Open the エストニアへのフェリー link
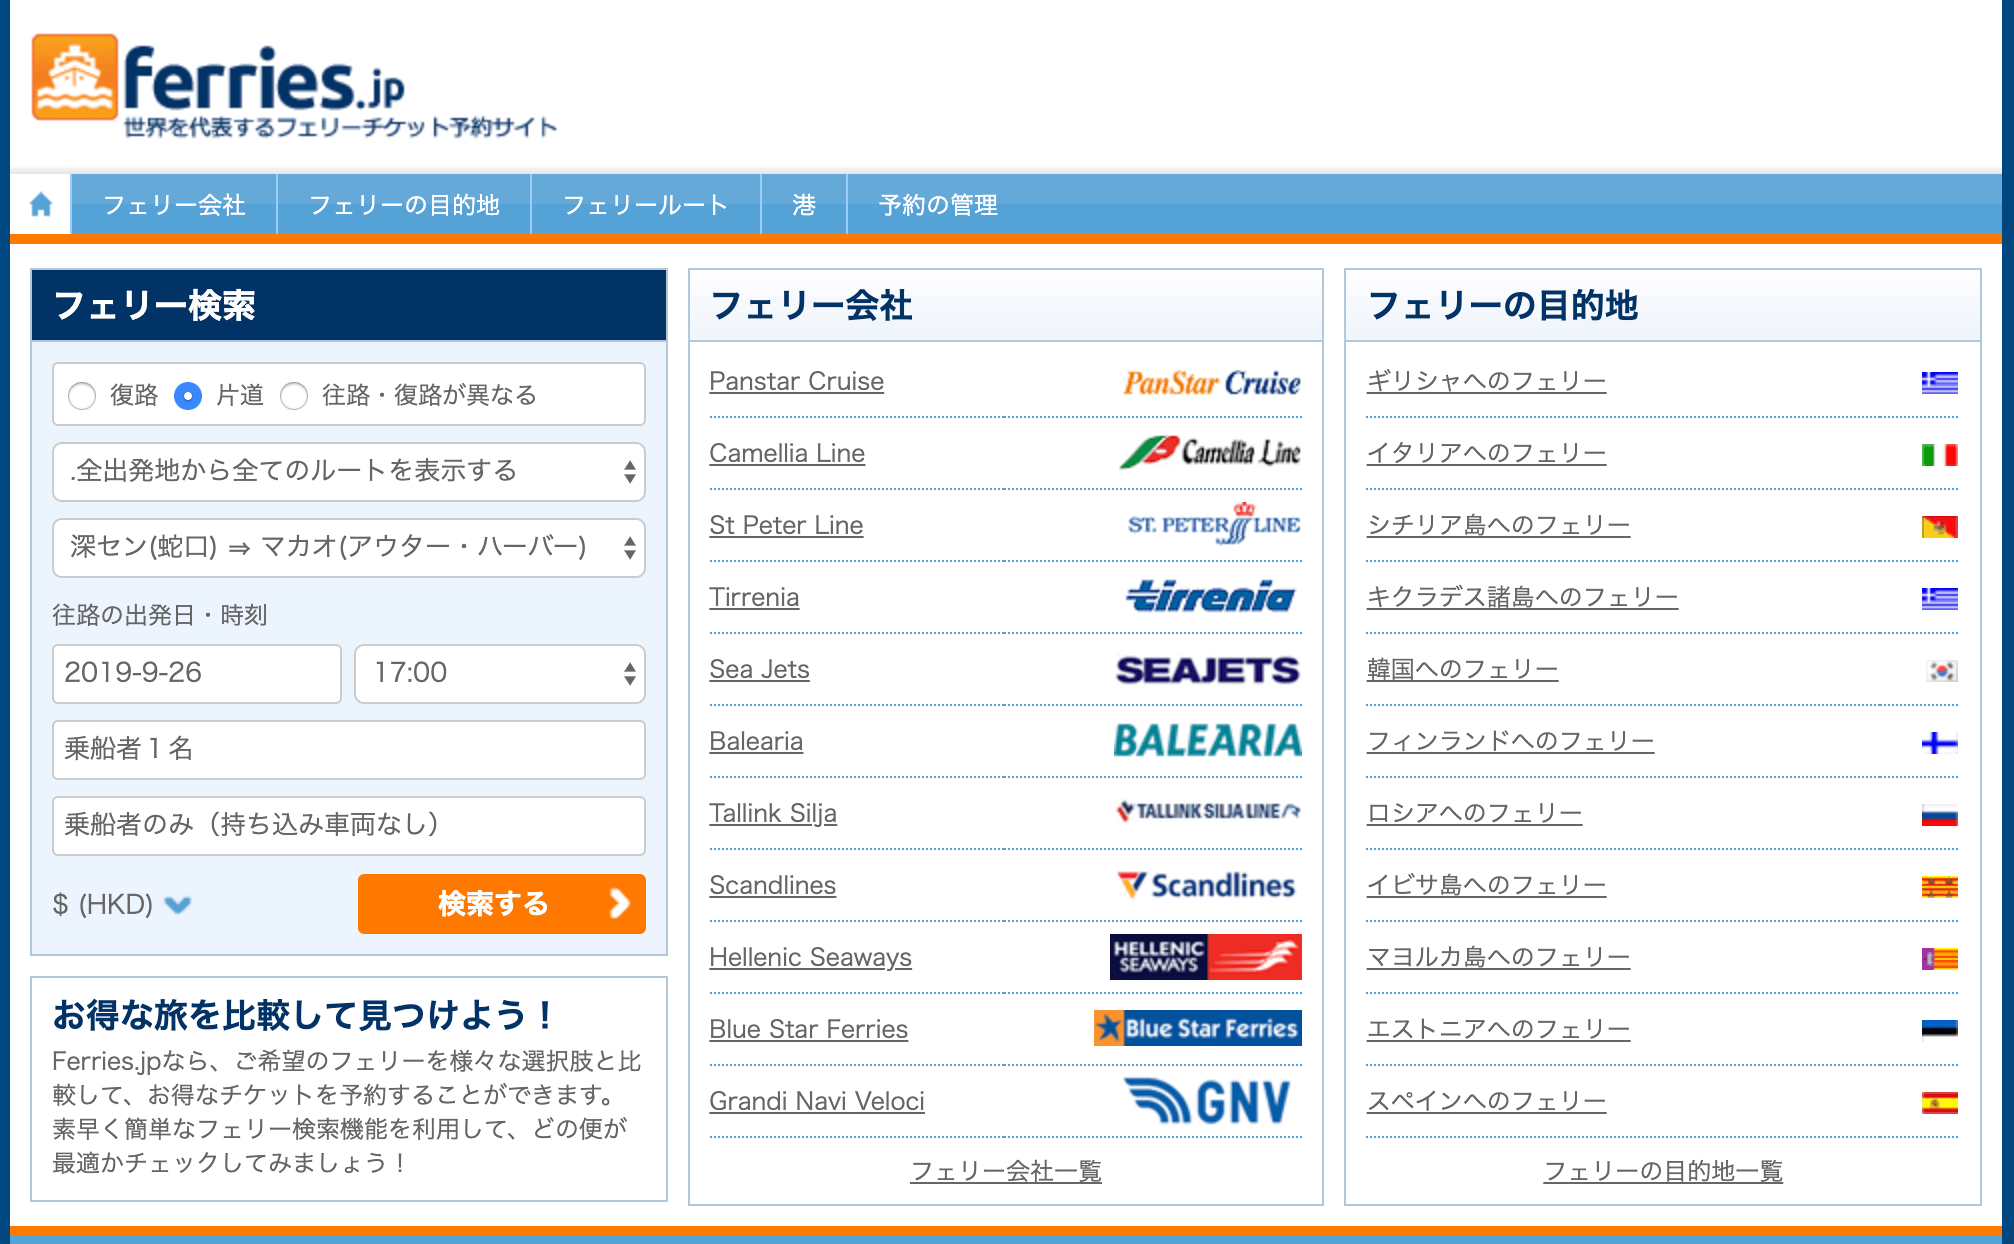This screenshot has width=2014, height=1244. 1498,1029
